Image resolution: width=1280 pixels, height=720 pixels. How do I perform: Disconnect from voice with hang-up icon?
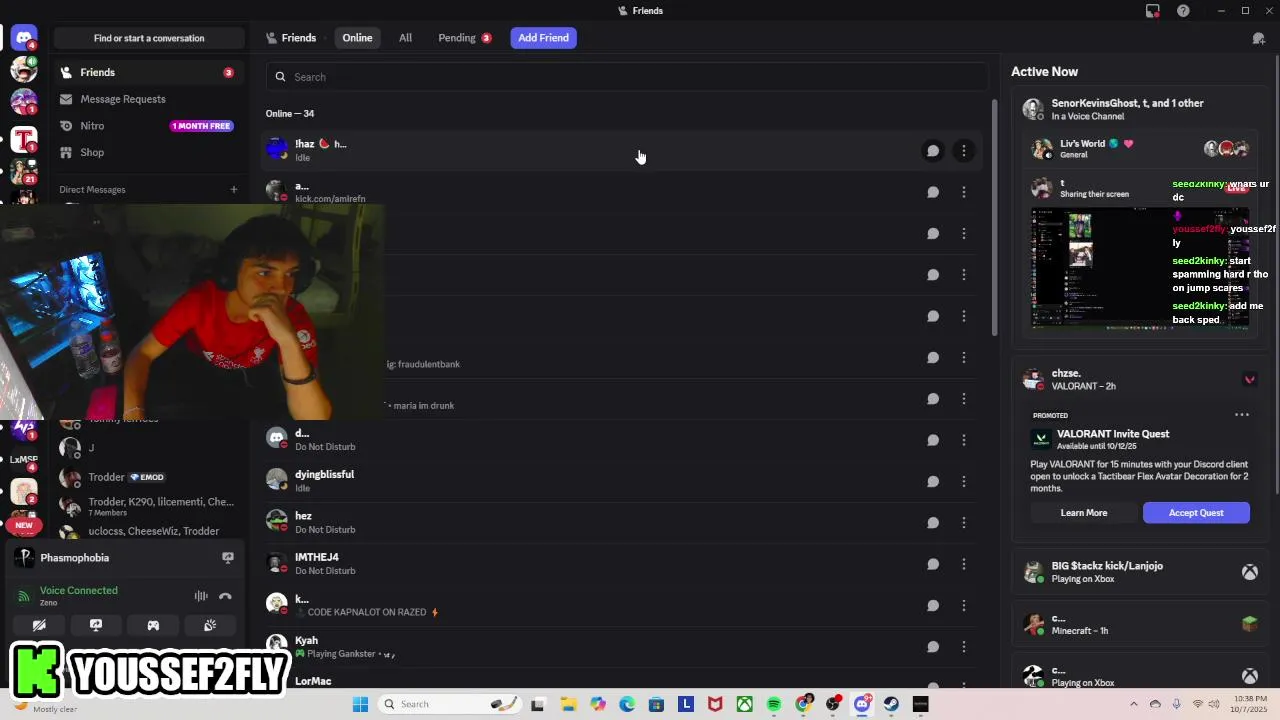225,596
